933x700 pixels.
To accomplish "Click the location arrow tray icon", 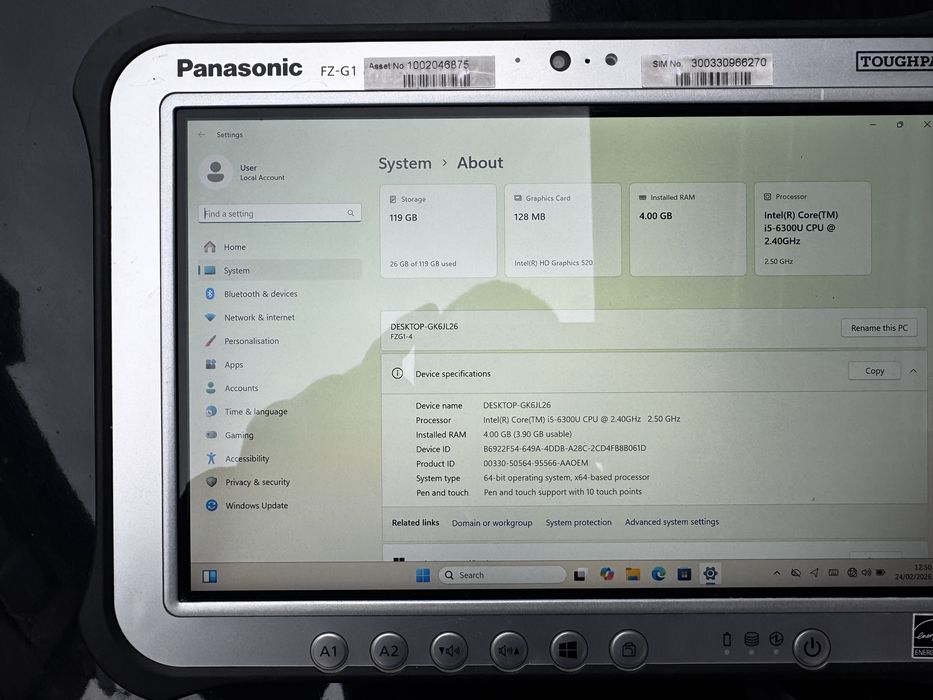I will 814,573.
